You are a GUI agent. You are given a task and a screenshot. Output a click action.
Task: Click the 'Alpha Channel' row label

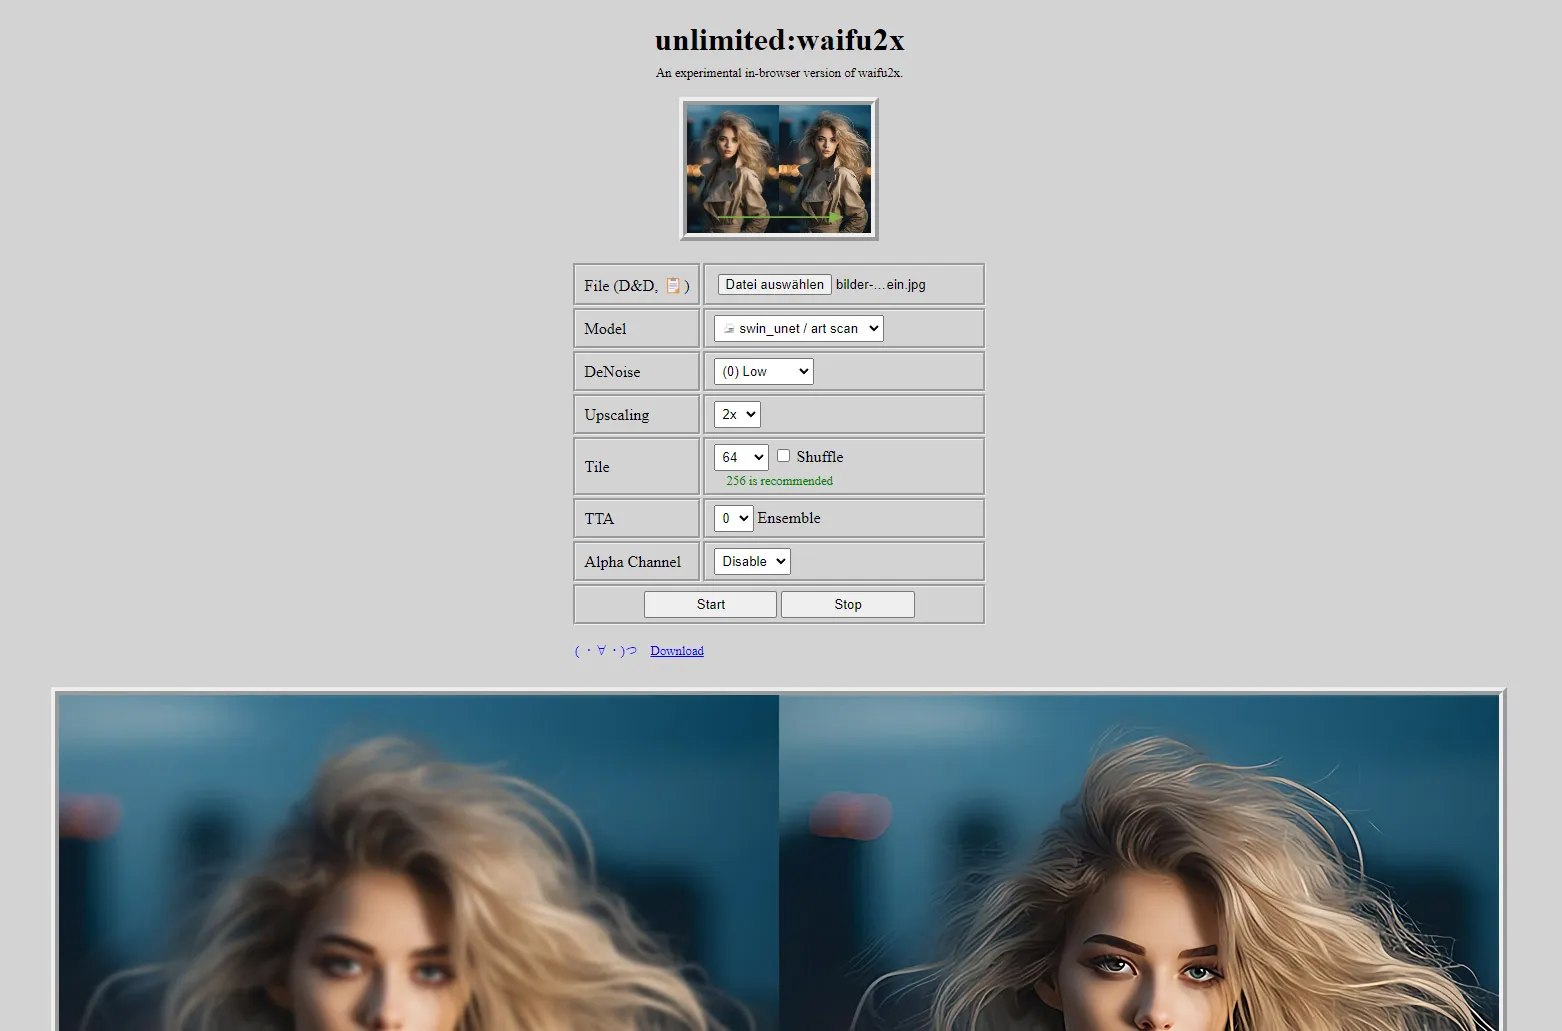tap(633, 562)
